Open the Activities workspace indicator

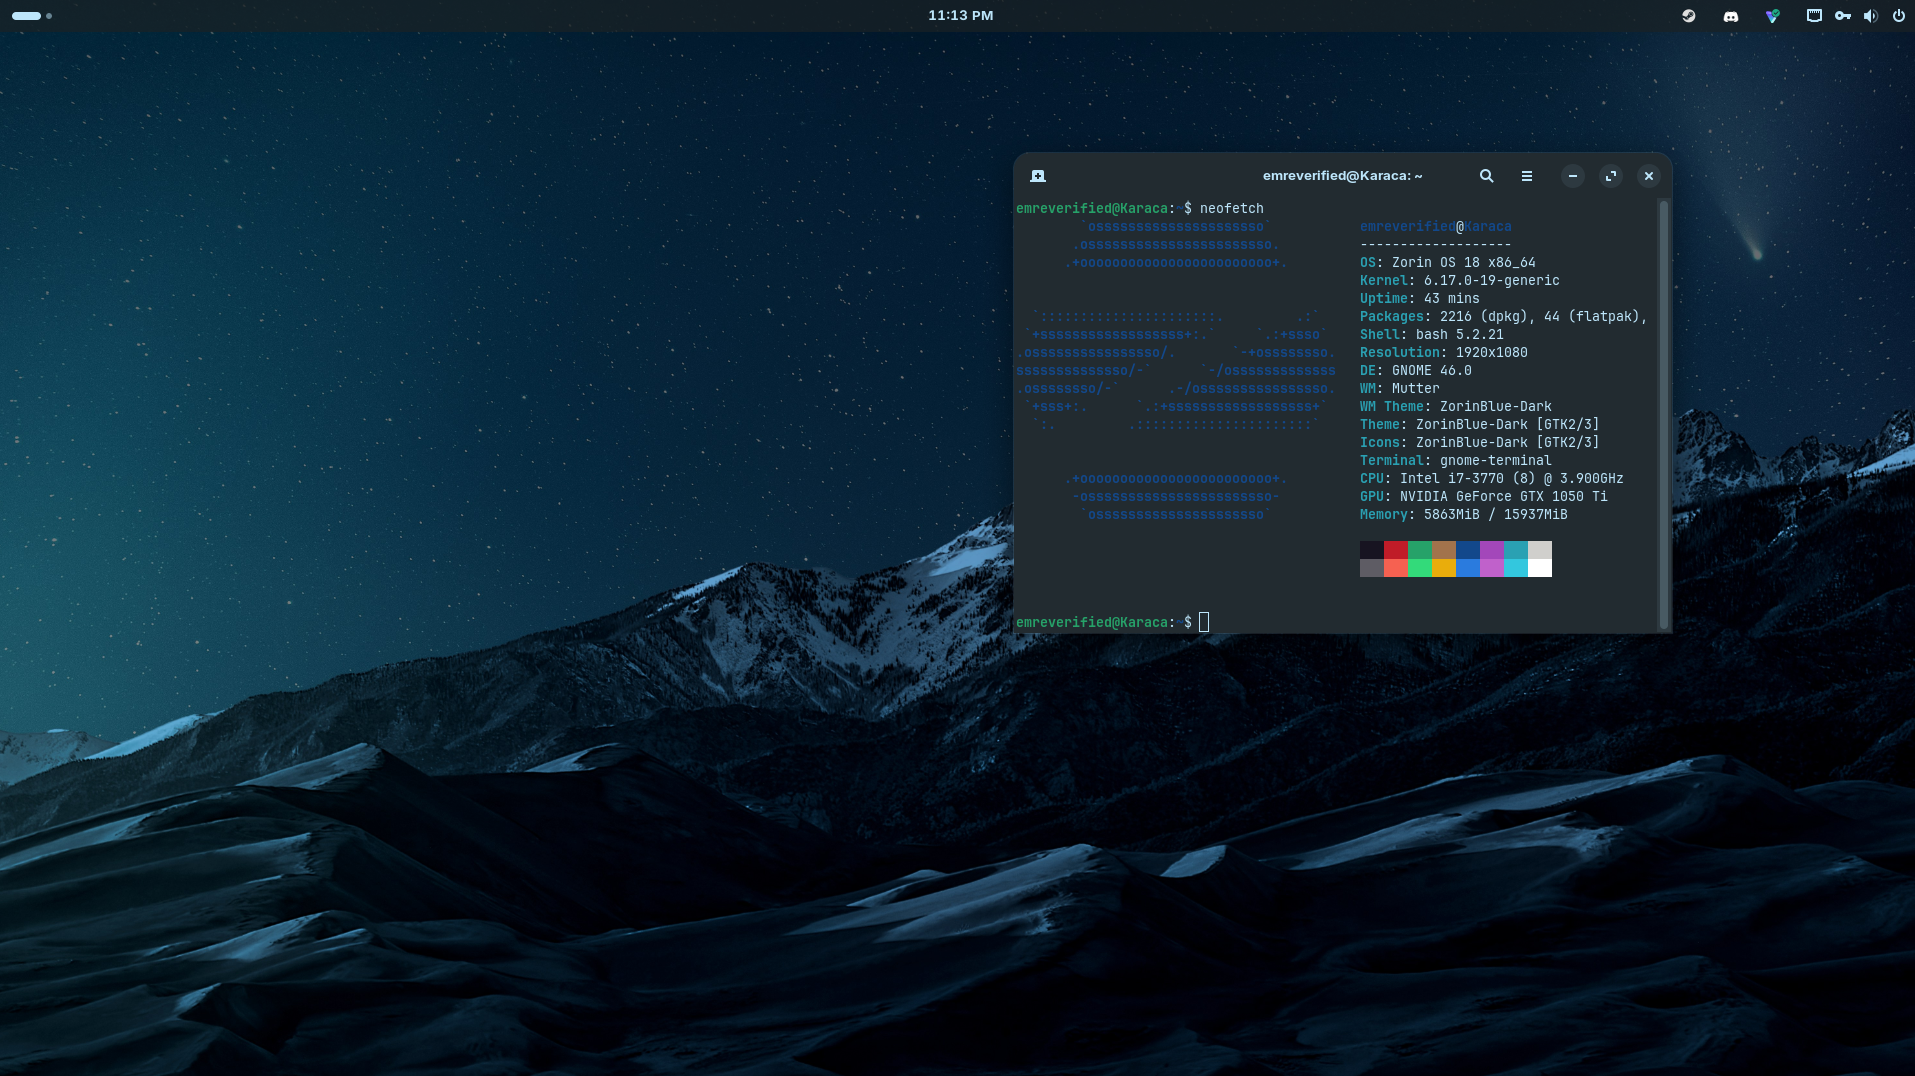32,16
